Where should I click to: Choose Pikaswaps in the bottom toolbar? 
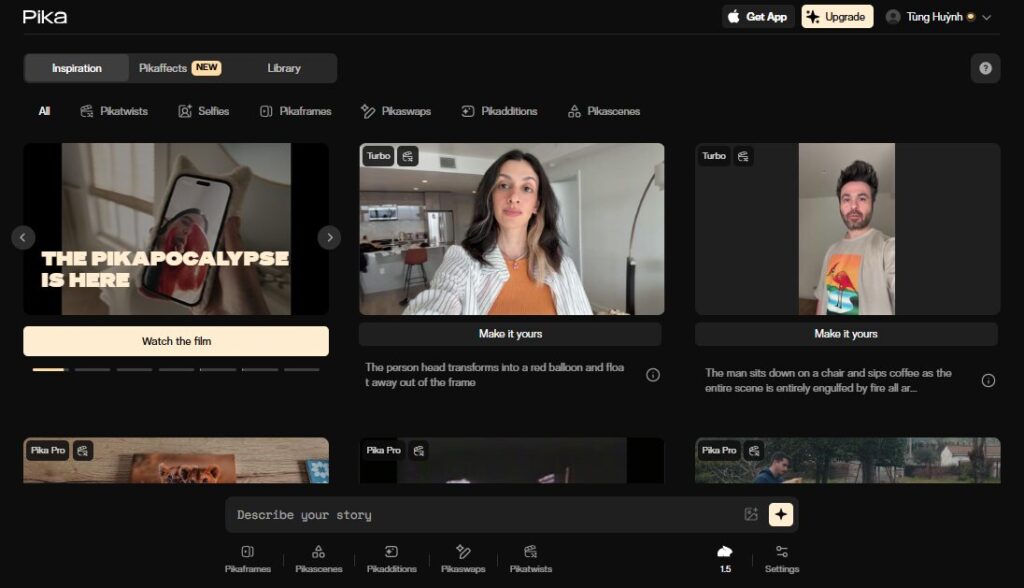[463, 558]
